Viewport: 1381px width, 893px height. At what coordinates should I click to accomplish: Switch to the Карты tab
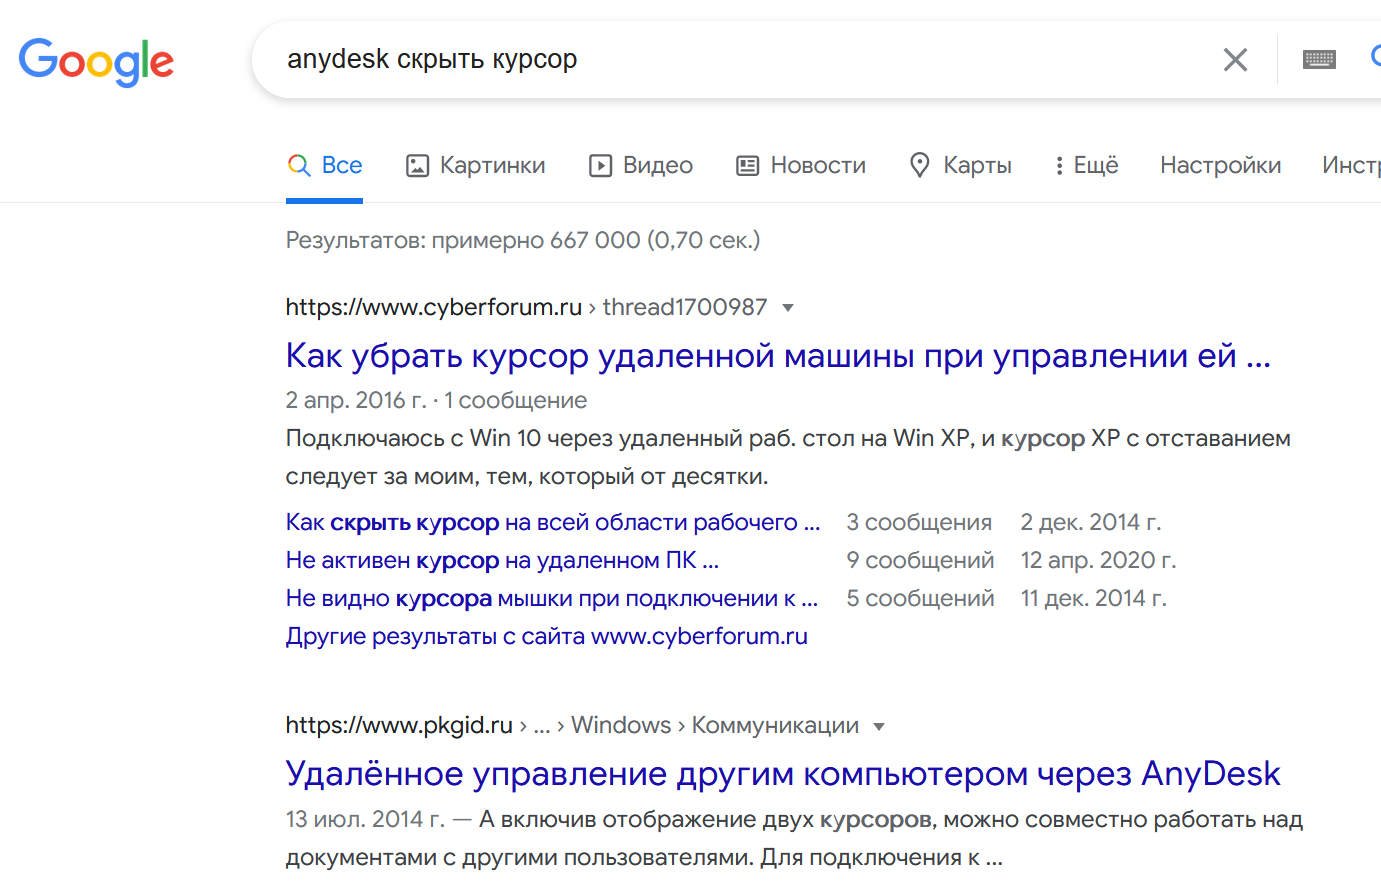pyautogui.click(x=960, y=166)
